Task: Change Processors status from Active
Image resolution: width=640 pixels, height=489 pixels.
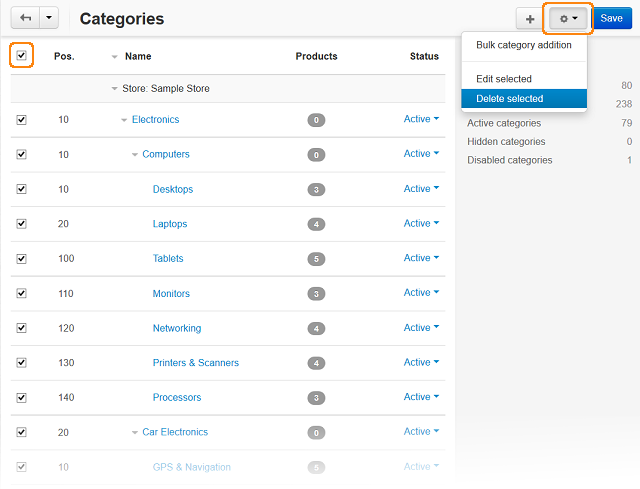Action: tap(421, 397)
